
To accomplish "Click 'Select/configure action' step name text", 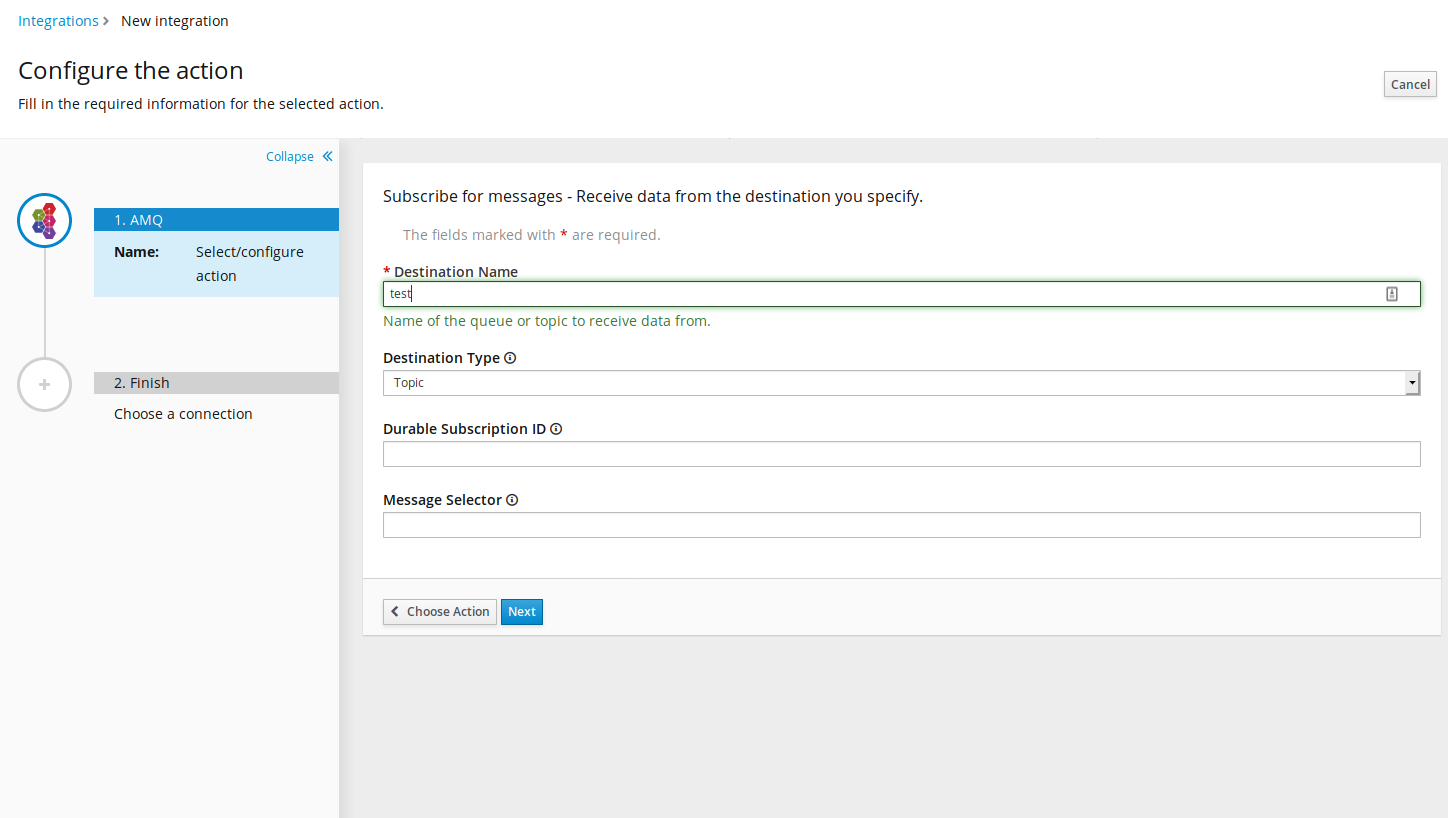I will tap(250, 264).
